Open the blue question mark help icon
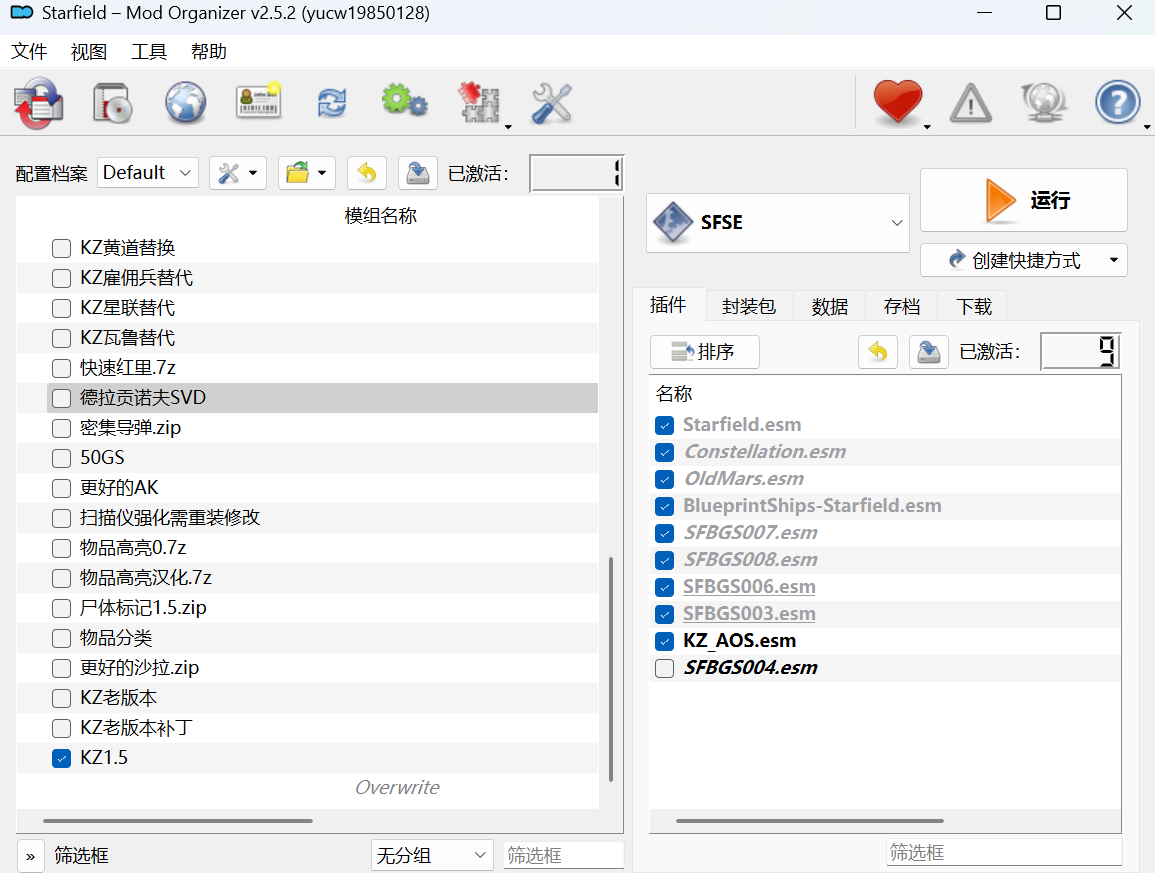This screenshot has width=1155, height=873. tap(1117, 102)
